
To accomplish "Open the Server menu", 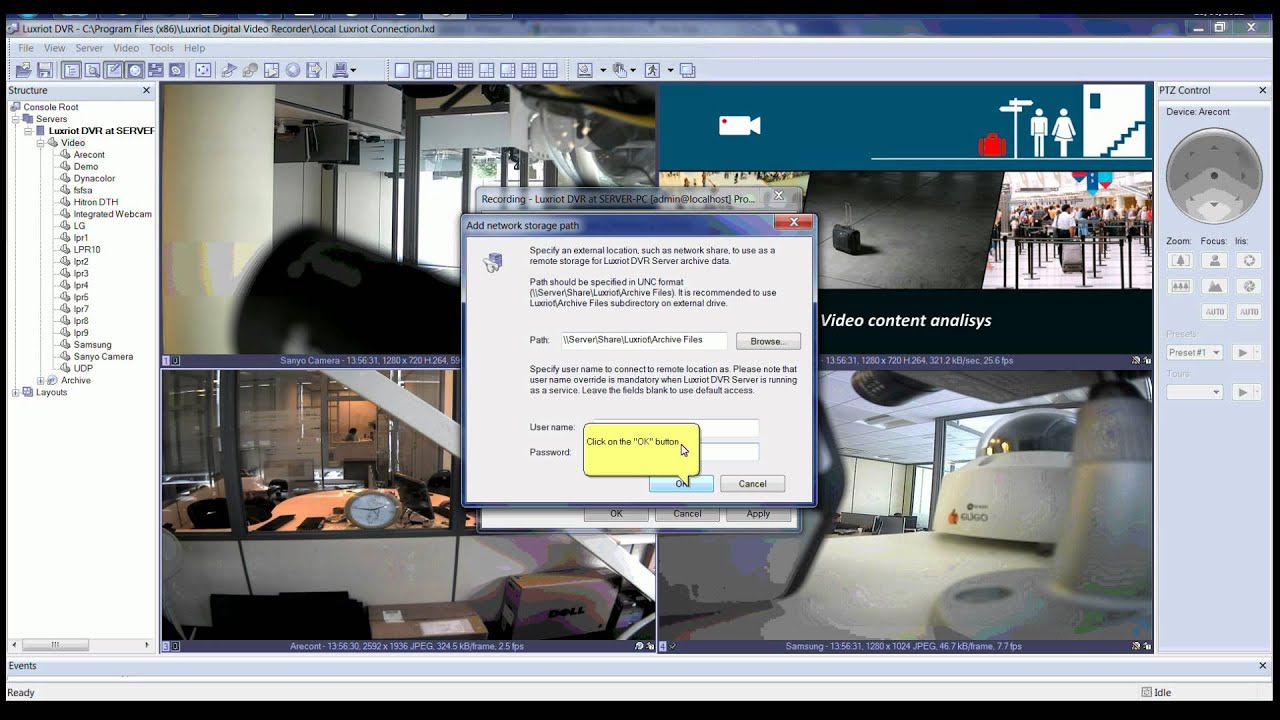I will pos(89,48).
